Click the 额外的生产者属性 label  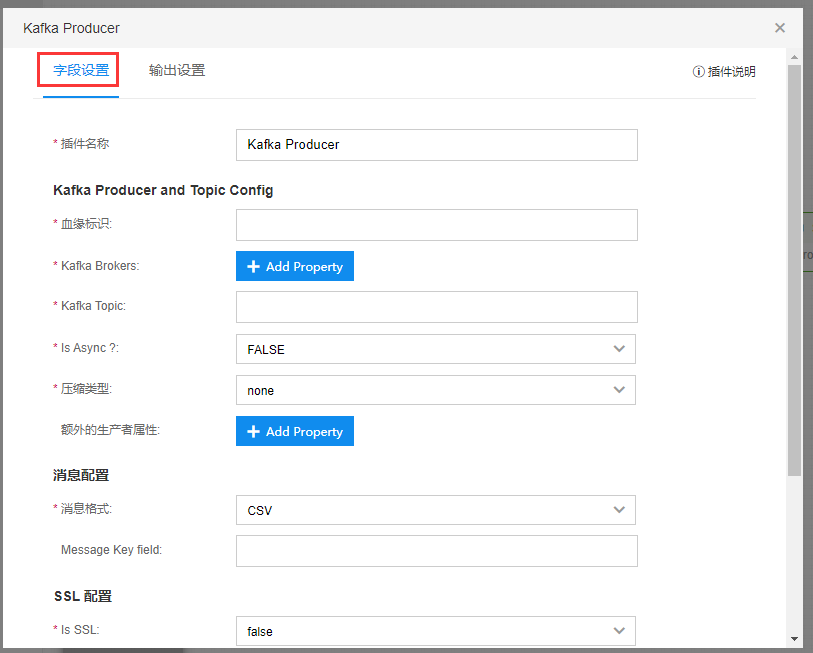[110, 430]
